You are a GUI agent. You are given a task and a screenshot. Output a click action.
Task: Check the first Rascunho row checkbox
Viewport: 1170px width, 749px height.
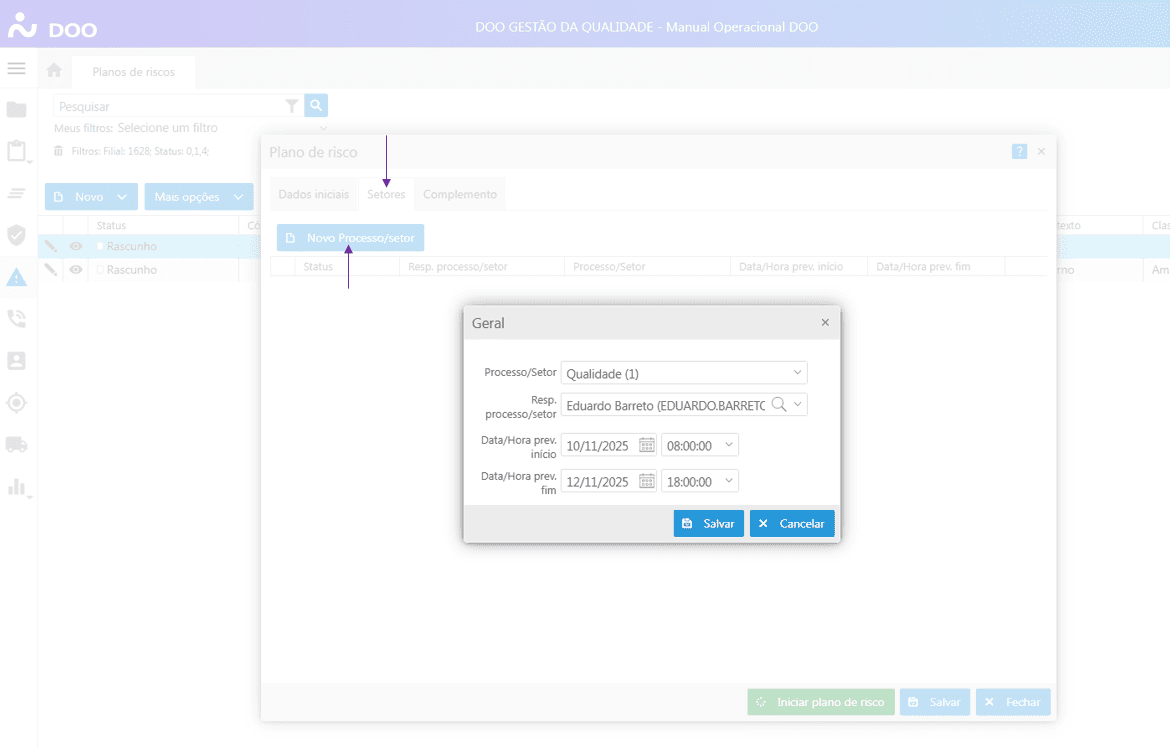coord(100,246)
